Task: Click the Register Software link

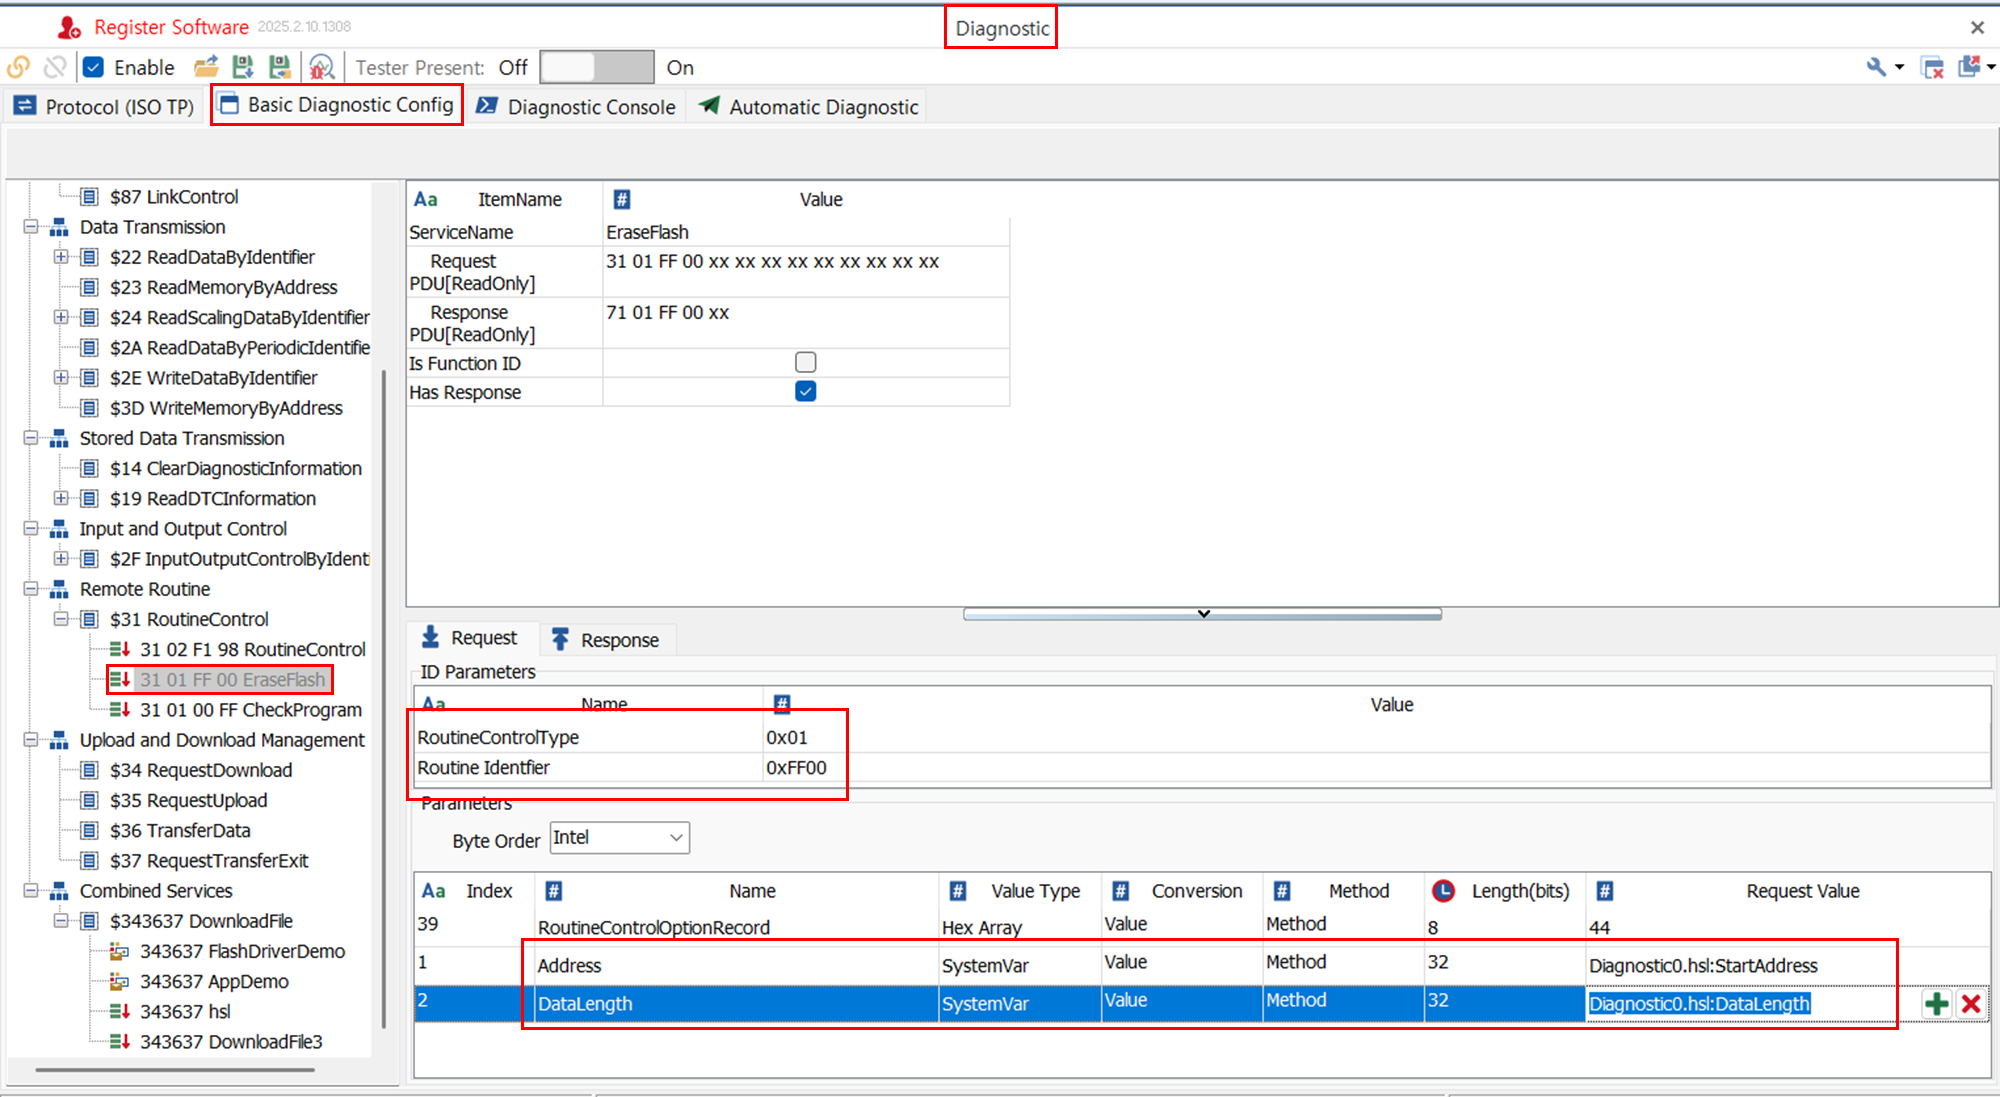Action: pyautogui.click(x=170, y=27)
